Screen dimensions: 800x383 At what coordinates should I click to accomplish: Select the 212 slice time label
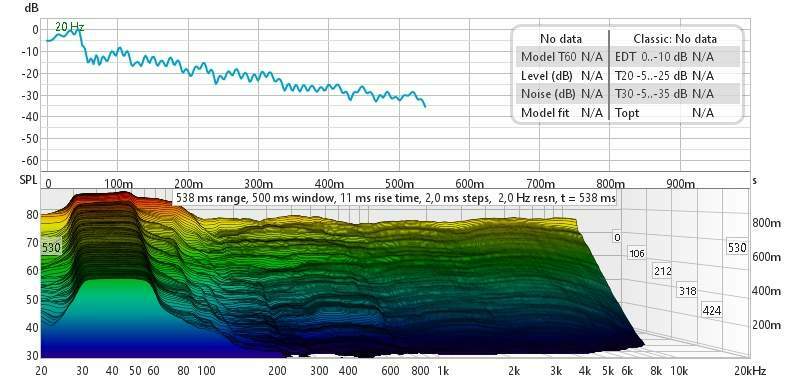[662, 271]
